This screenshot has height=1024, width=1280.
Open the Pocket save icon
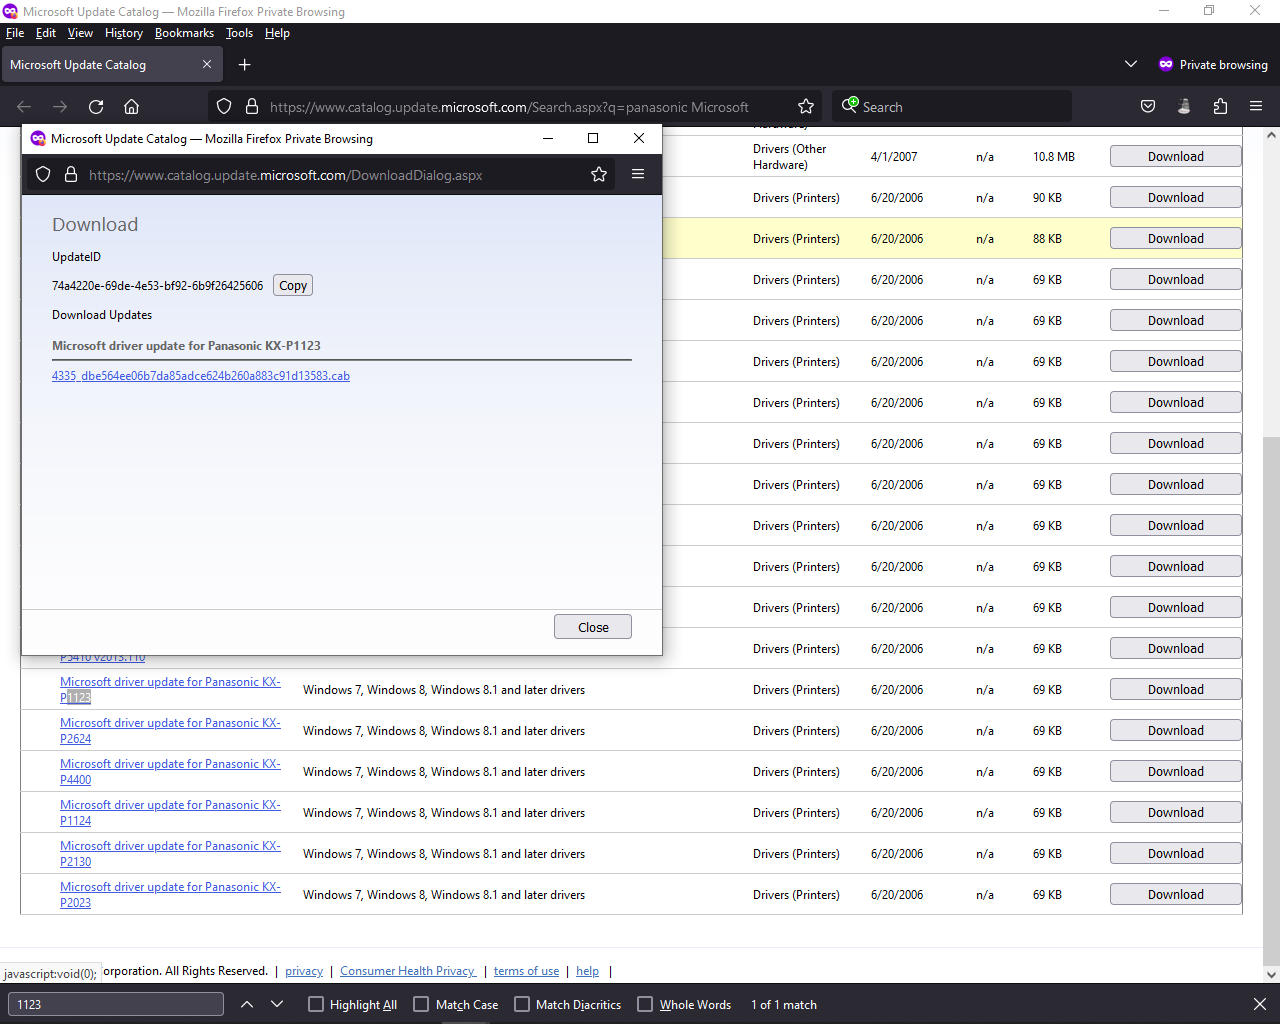(1148, 107)
